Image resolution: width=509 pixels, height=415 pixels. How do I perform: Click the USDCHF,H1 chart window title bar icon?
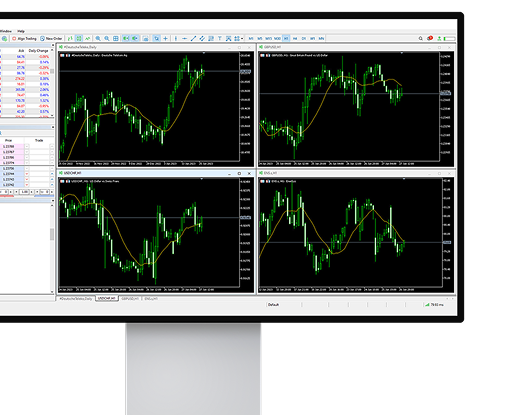click(61, 173)
